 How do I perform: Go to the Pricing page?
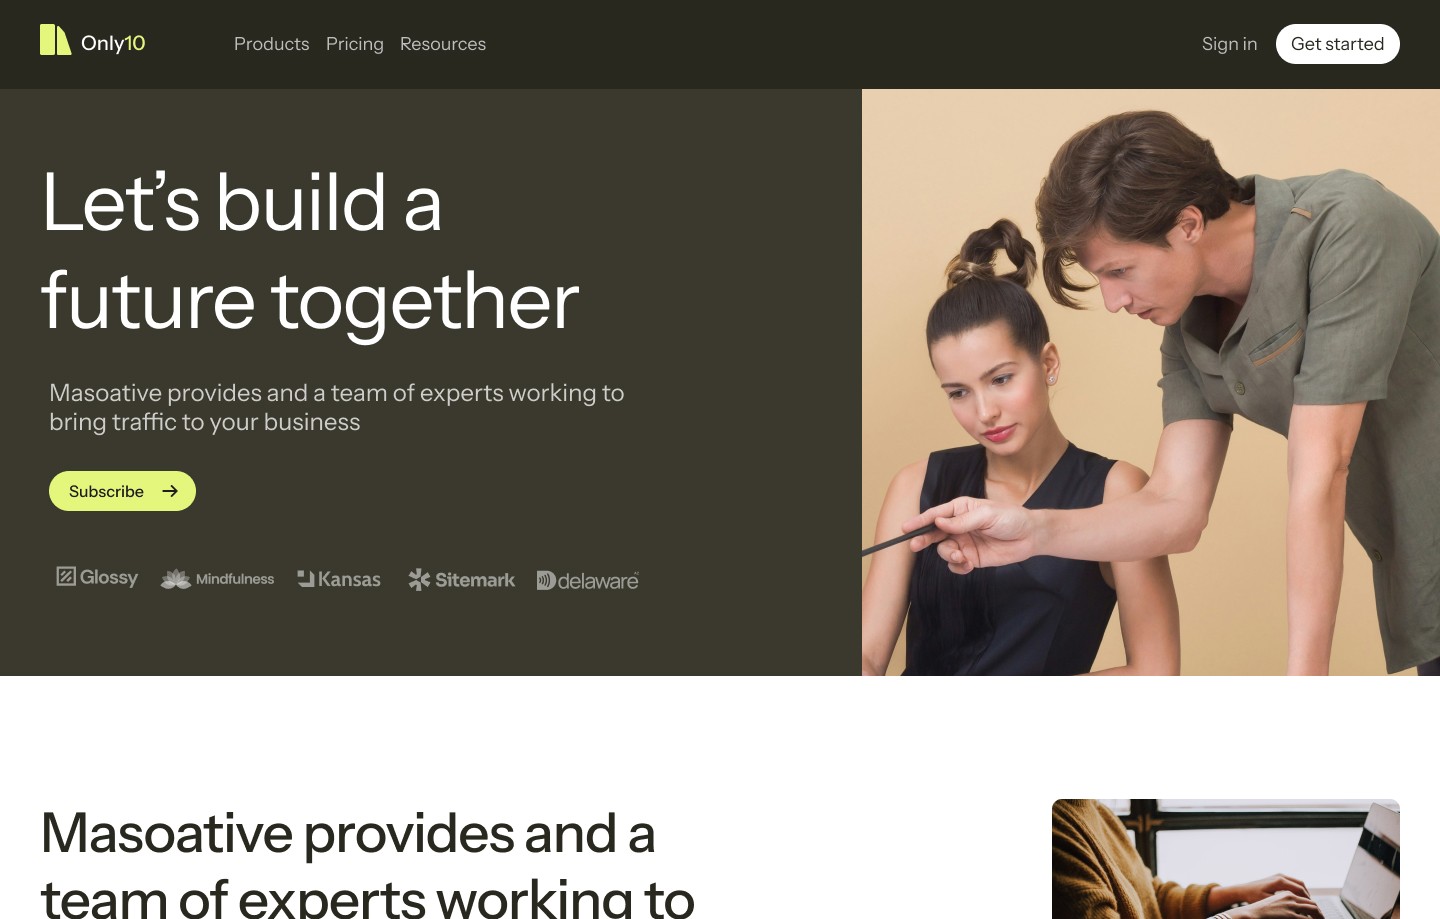(x=355, y=44)
